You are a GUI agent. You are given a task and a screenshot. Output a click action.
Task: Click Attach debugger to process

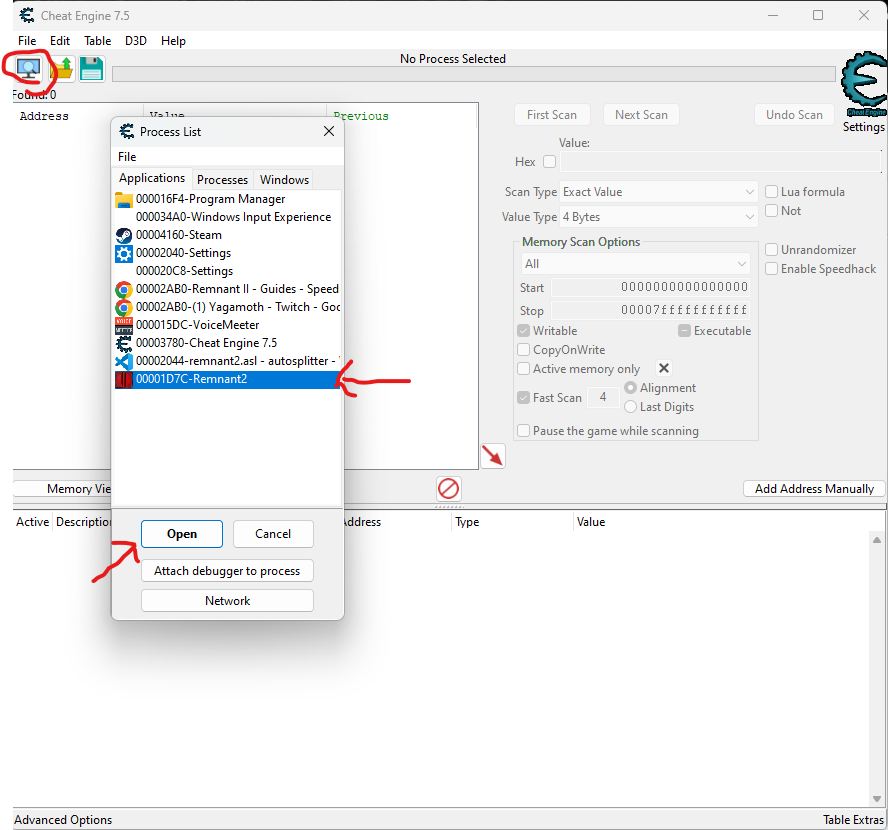pos(227,571)
